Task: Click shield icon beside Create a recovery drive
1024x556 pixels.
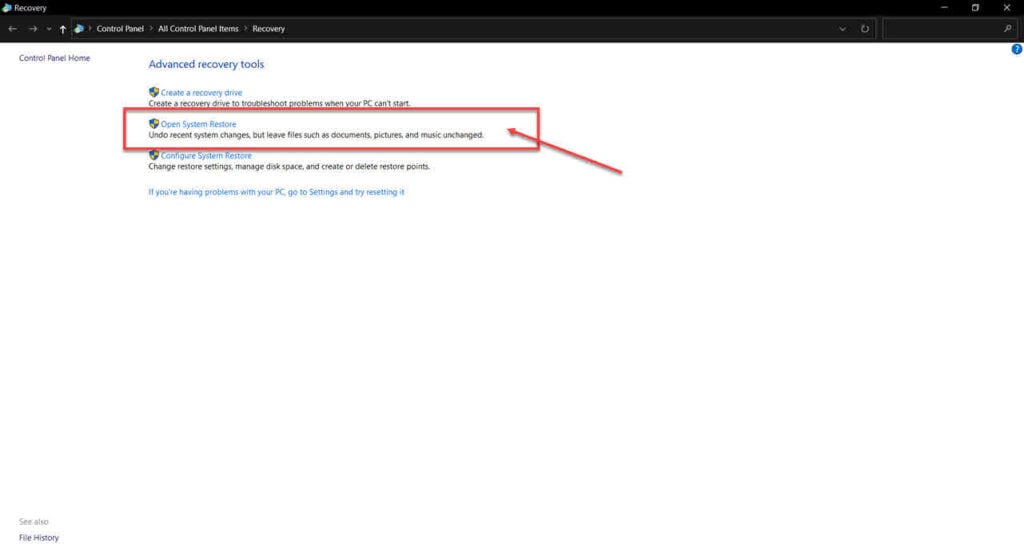Action: (153, 92)
